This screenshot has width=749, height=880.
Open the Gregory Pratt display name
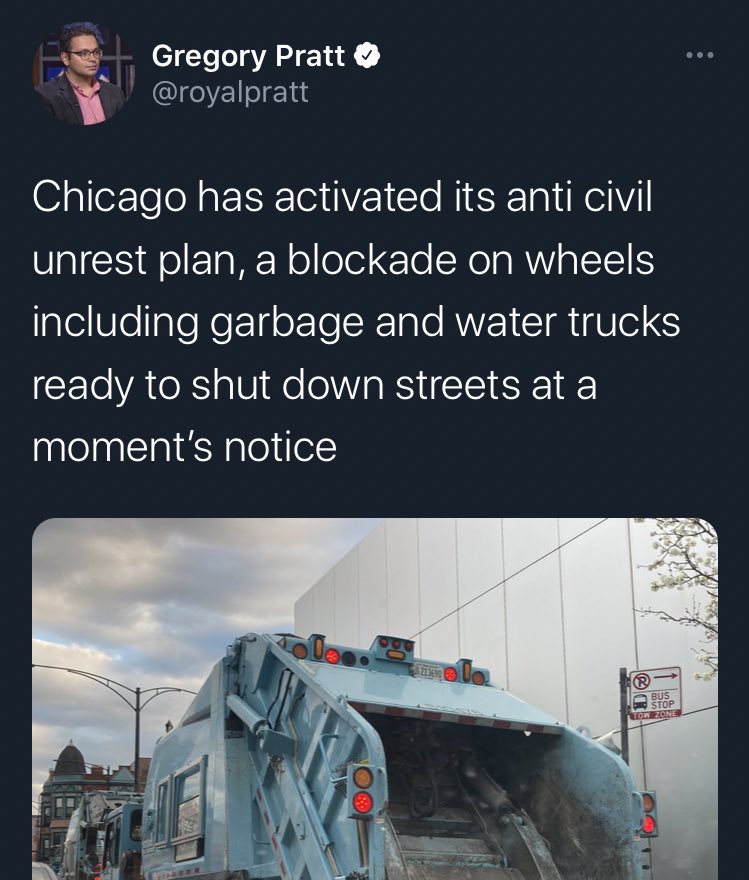248,56
